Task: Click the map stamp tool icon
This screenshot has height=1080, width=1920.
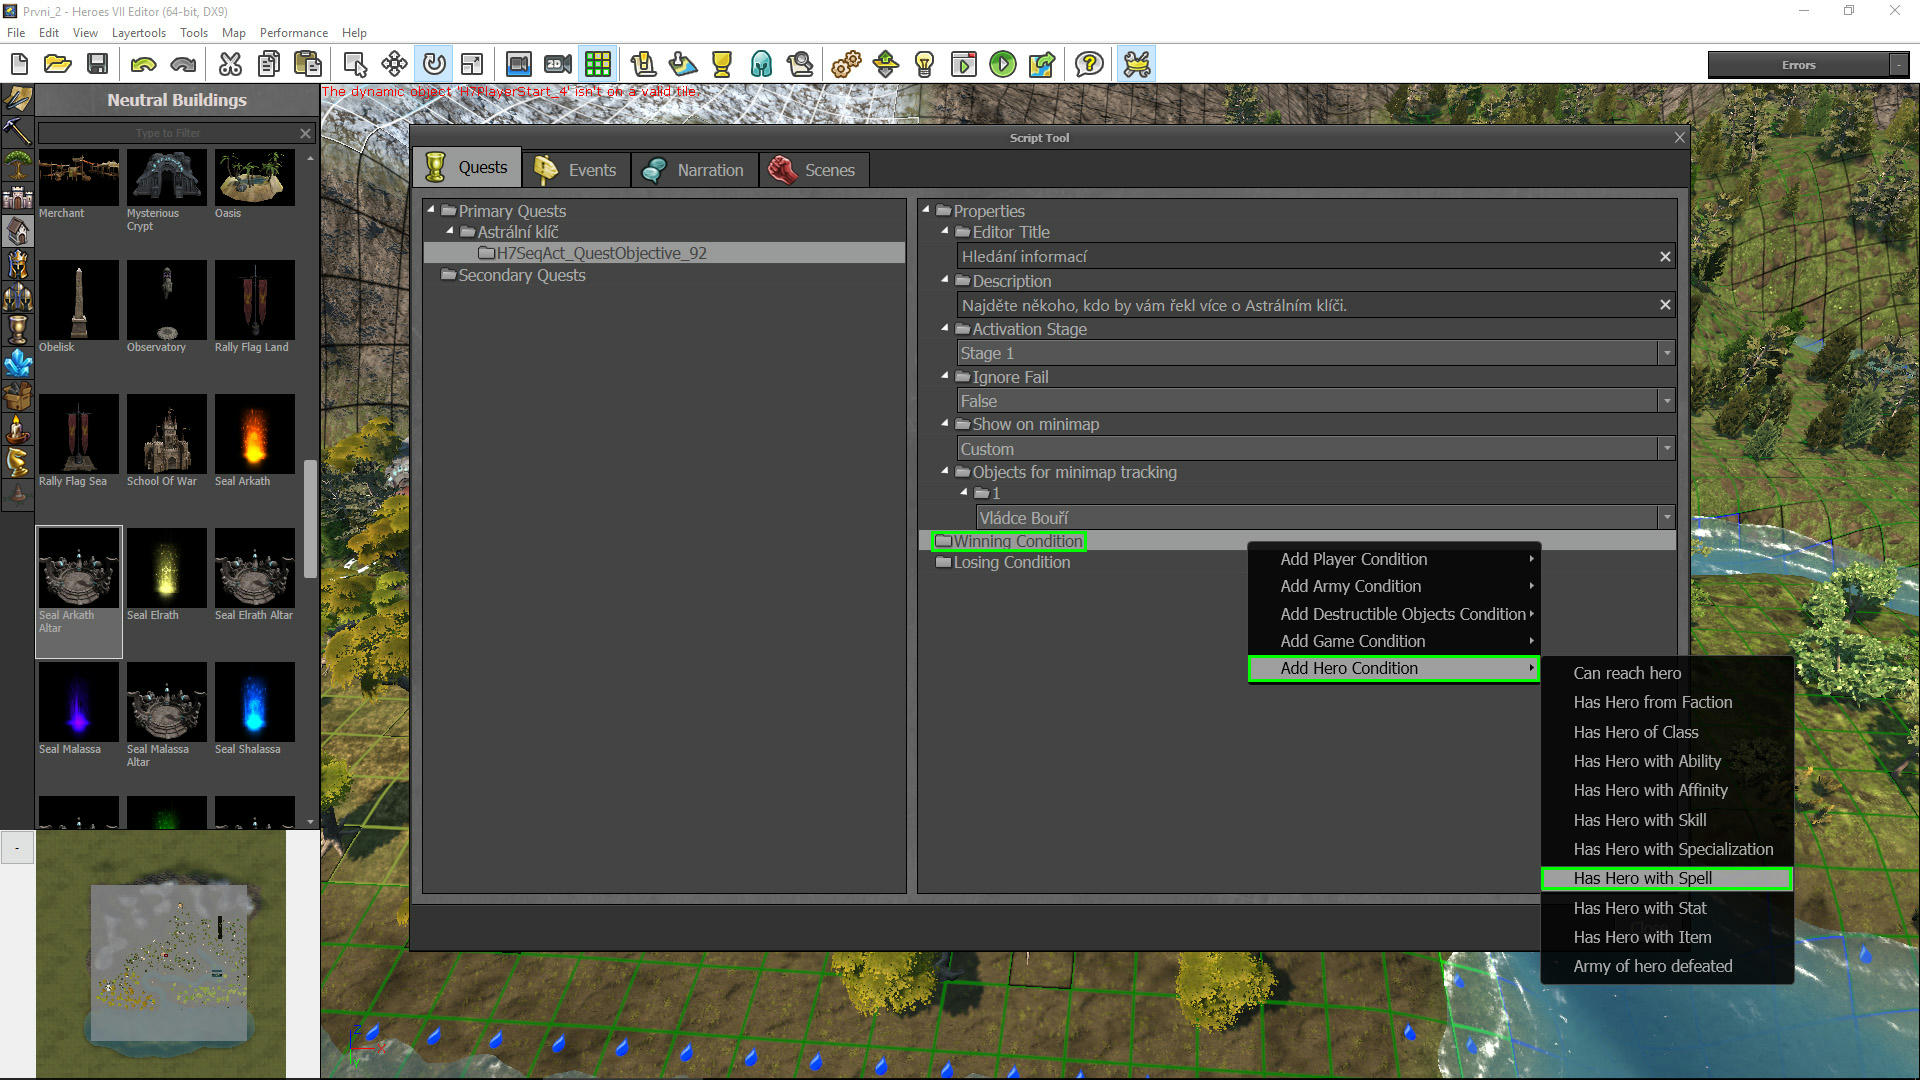Action: click(683, 65)
